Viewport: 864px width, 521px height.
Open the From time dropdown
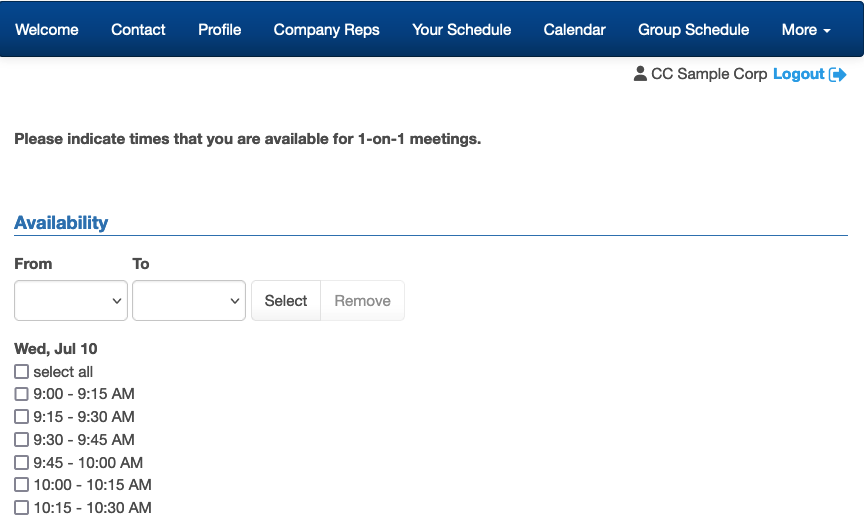[71, 301]
